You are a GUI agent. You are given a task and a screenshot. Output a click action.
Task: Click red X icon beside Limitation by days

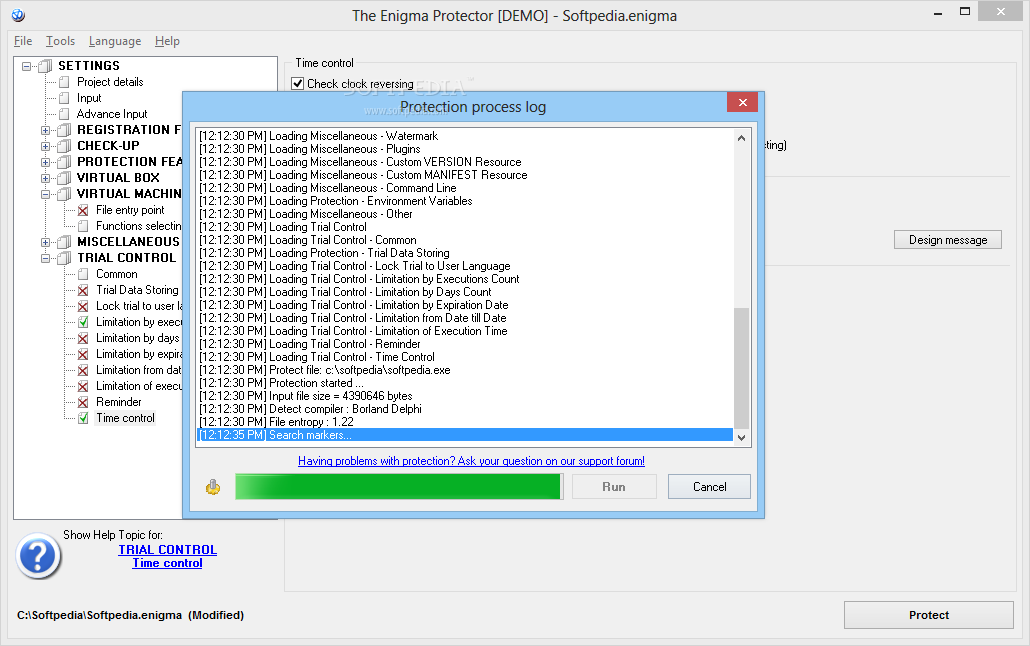click(83, 338)
